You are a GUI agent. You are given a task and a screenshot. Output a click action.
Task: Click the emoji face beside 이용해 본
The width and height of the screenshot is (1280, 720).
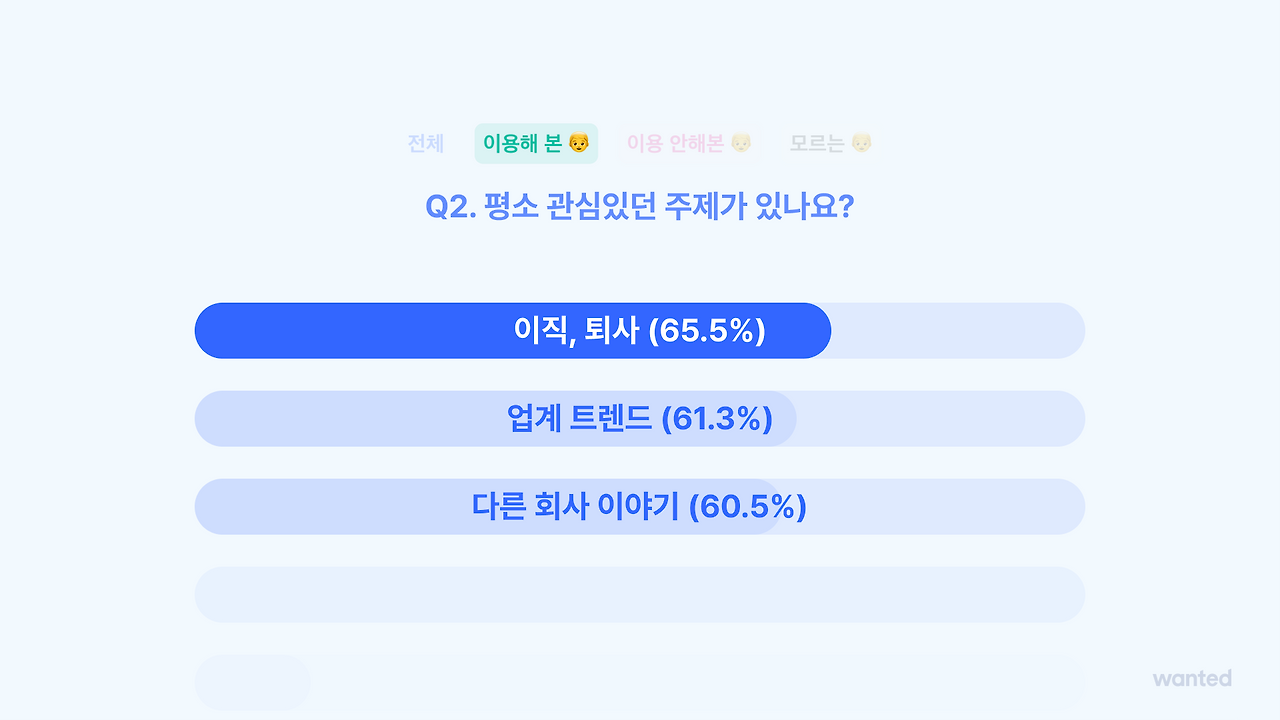pos(579,143)
